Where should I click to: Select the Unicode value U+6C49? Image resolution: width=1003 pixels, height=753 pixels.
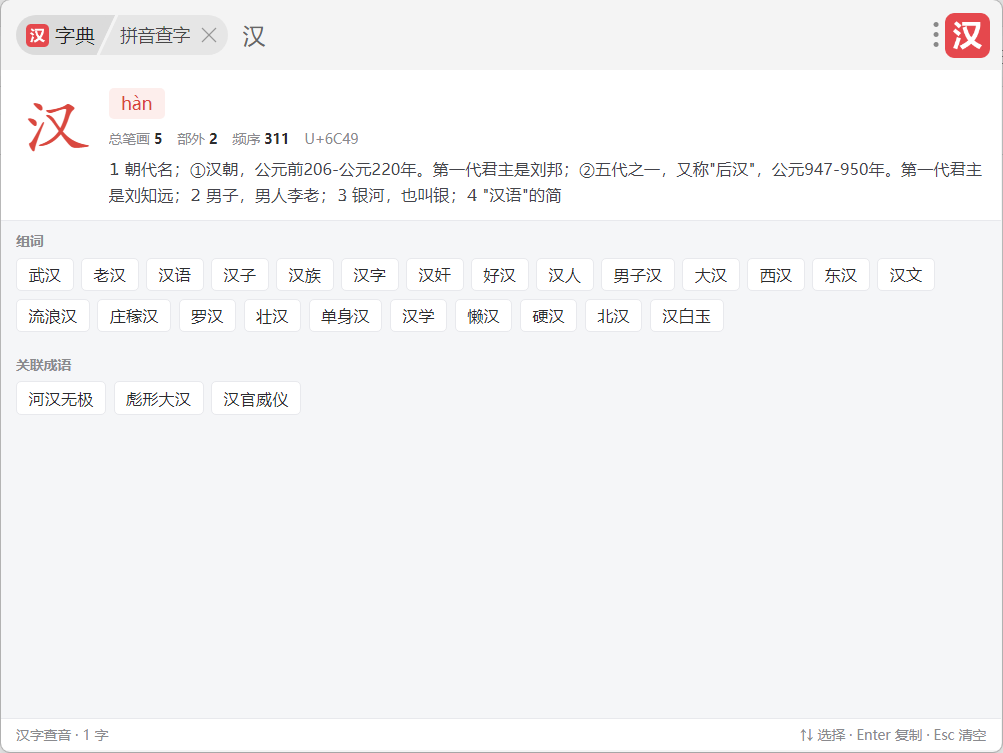[331, 139]
